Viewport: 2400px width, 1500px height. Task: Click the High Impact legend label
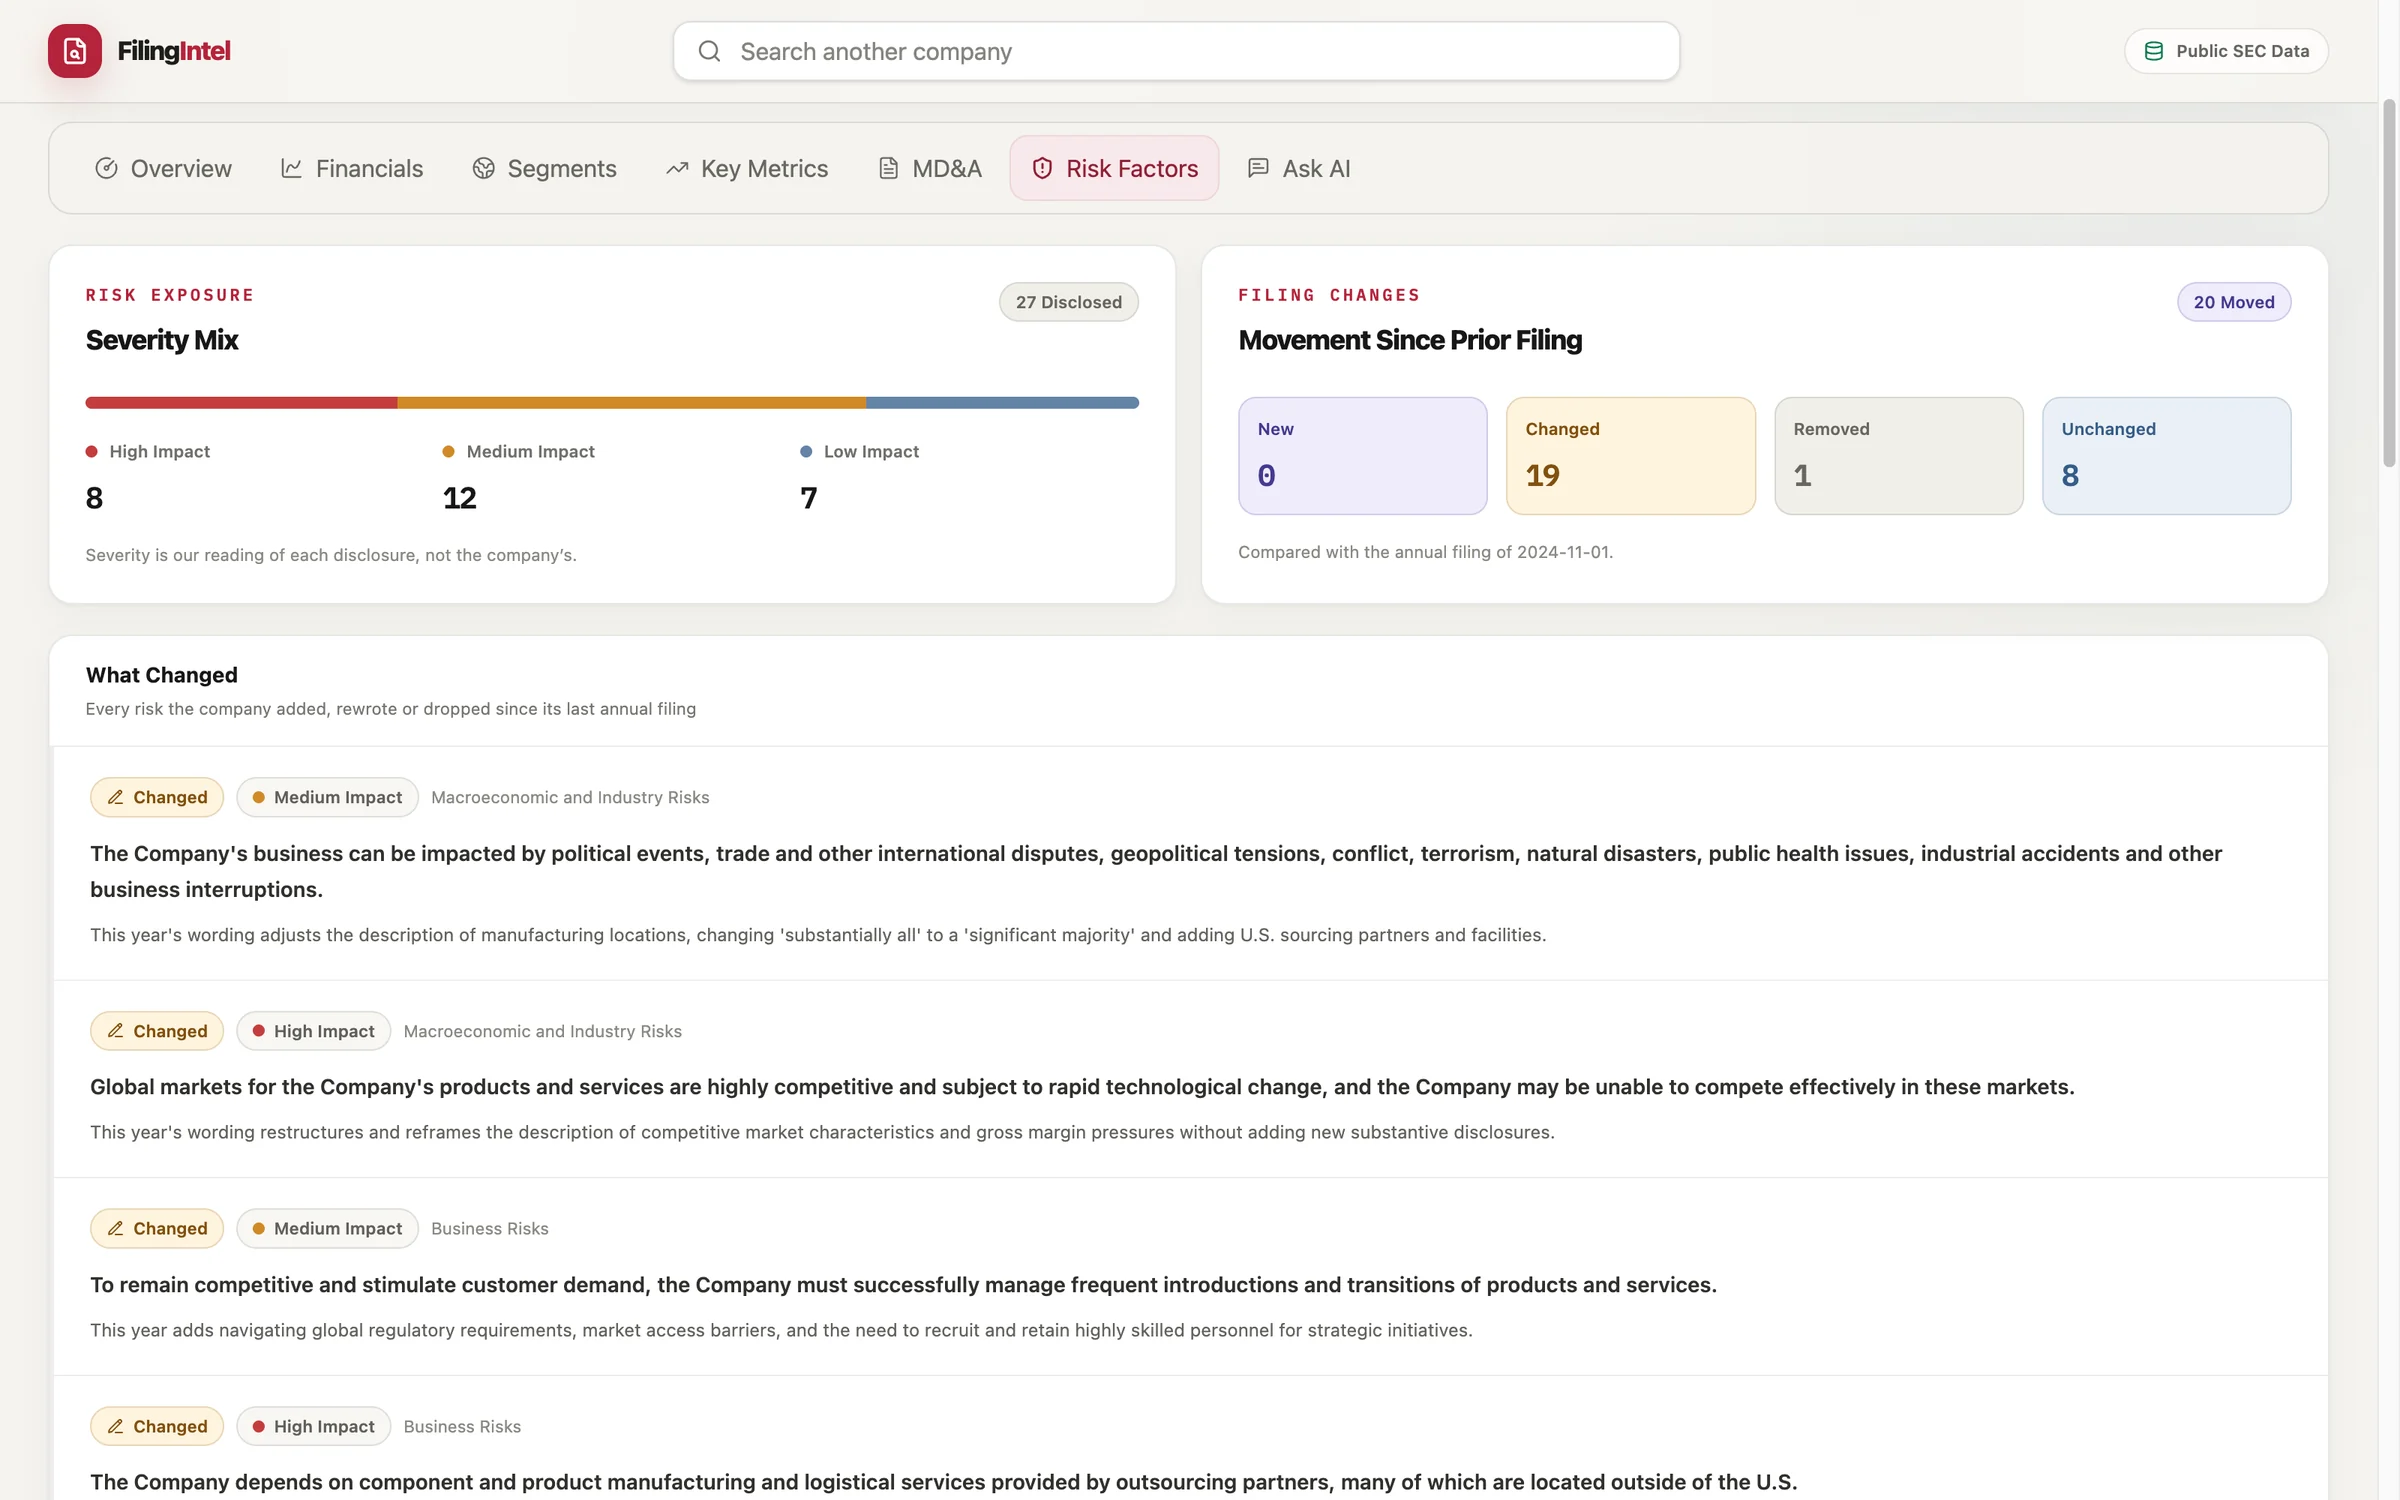(159, 452)
